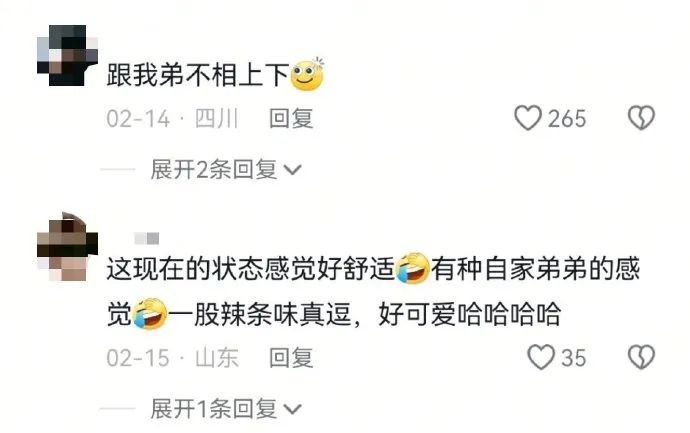Click chevron next to 展开1条回复
Screen dimensions: 690x433
(x=293, y=409)
